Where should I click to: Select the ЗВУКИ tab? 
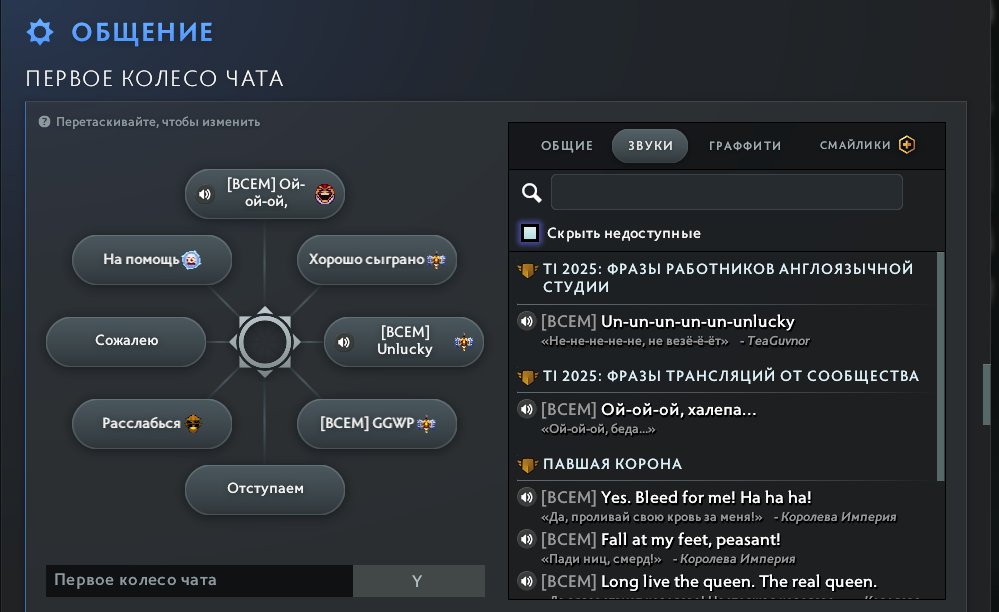pos(650,146)
